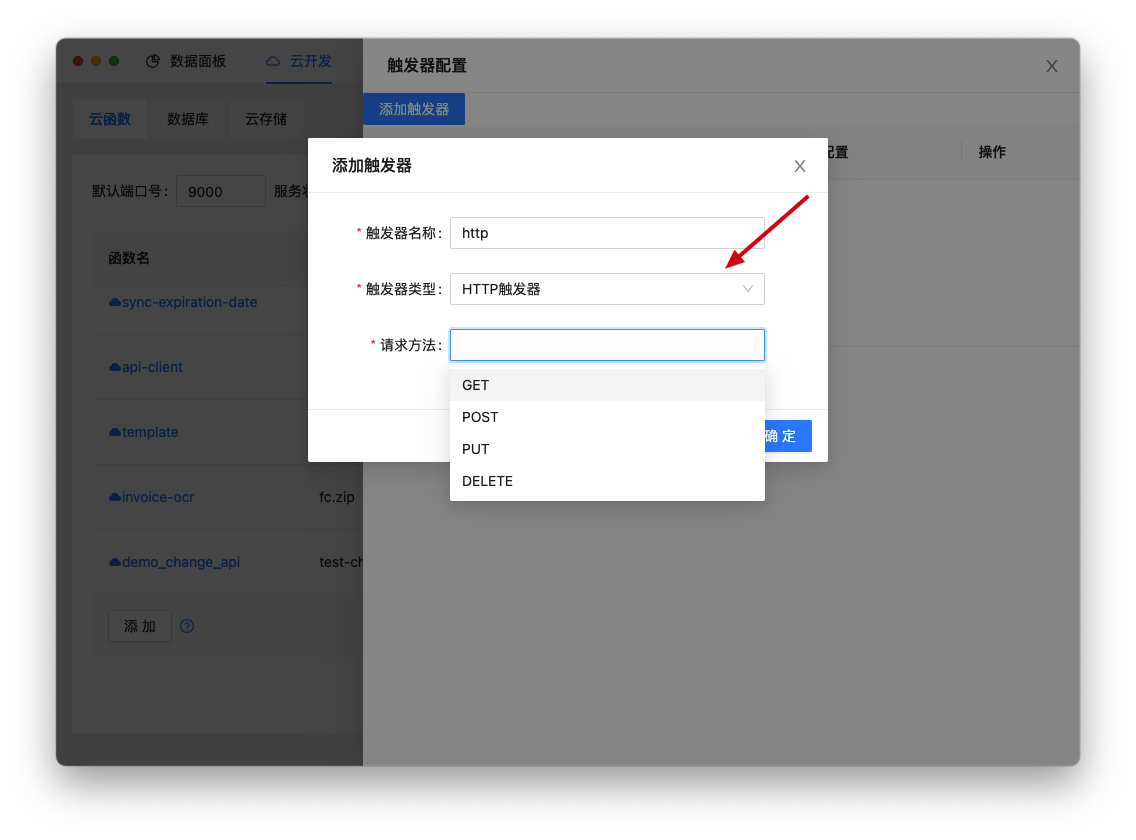
Task: Click cloud icon beside template function
Action: tap(115, 432)
